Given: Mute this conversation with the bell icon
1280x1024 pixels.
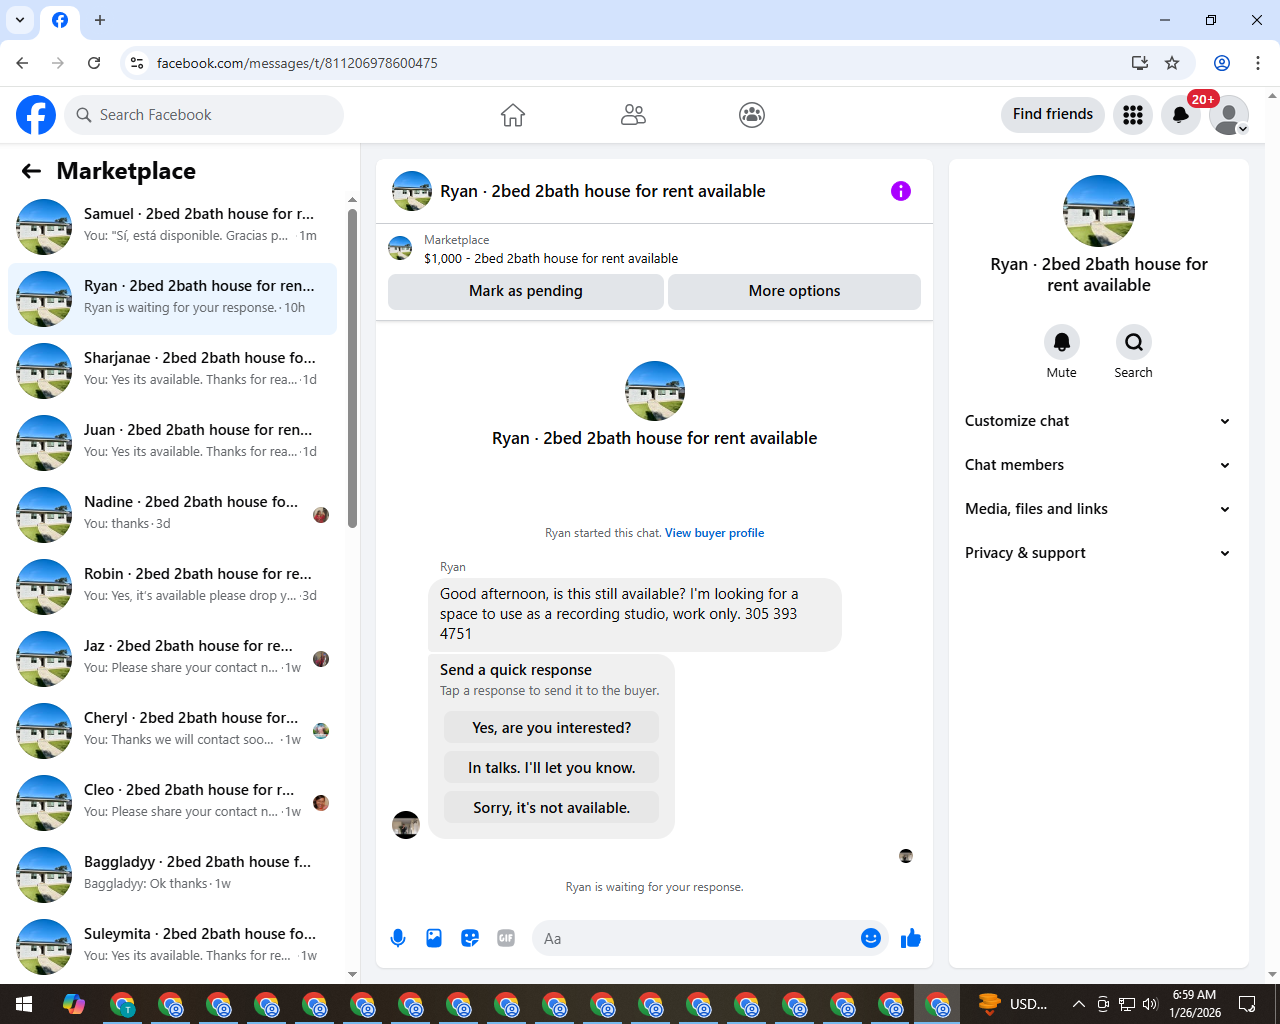Looking at the screenshot, I should pyautogui.click(x=1062, y=342).
